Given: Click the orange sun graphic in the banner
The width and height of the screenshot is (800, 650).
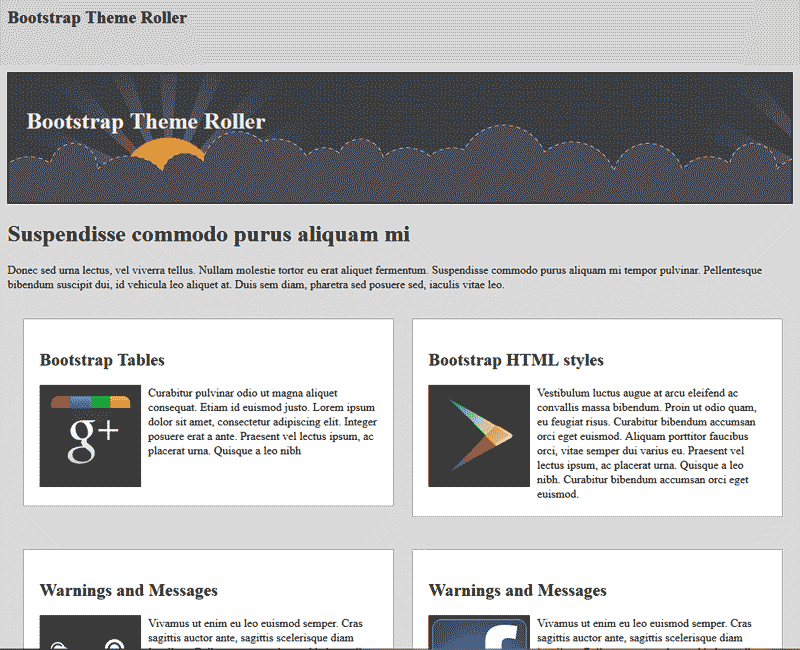Looking at the screenshot, I should pos(167,154).
